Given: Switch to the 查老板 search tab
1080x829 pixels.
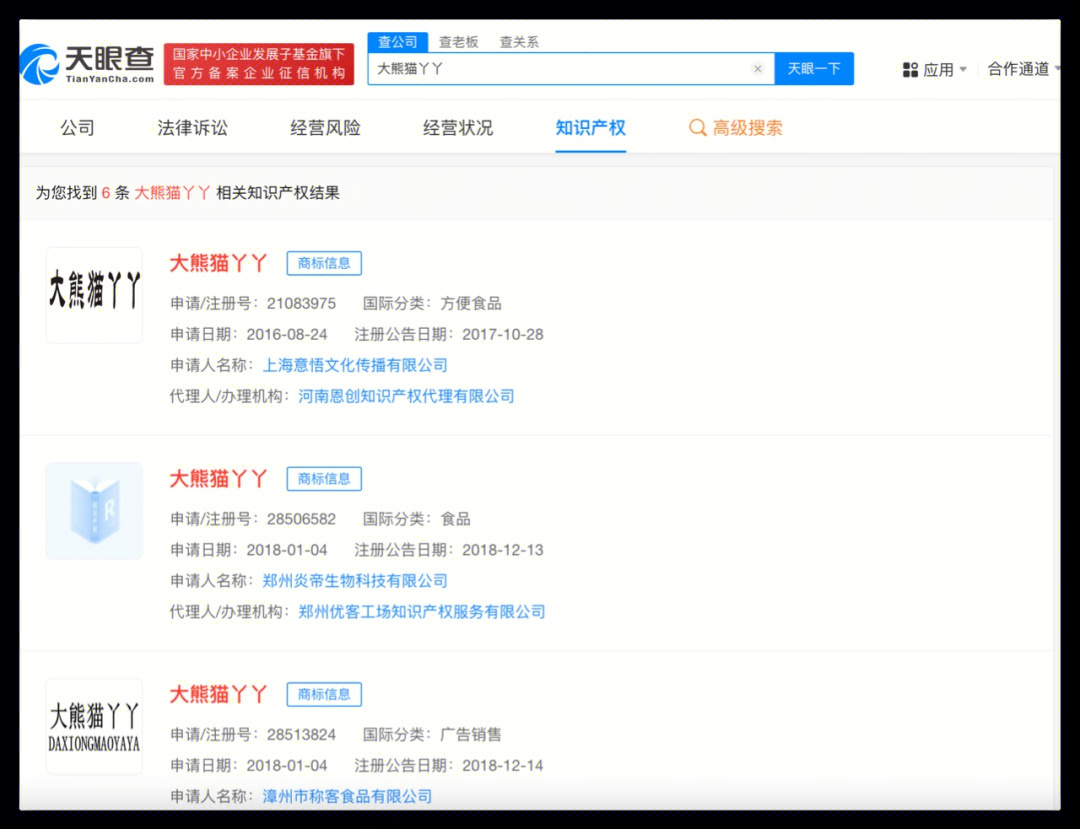Looking at the screenshot, I should tap(458, 42).
